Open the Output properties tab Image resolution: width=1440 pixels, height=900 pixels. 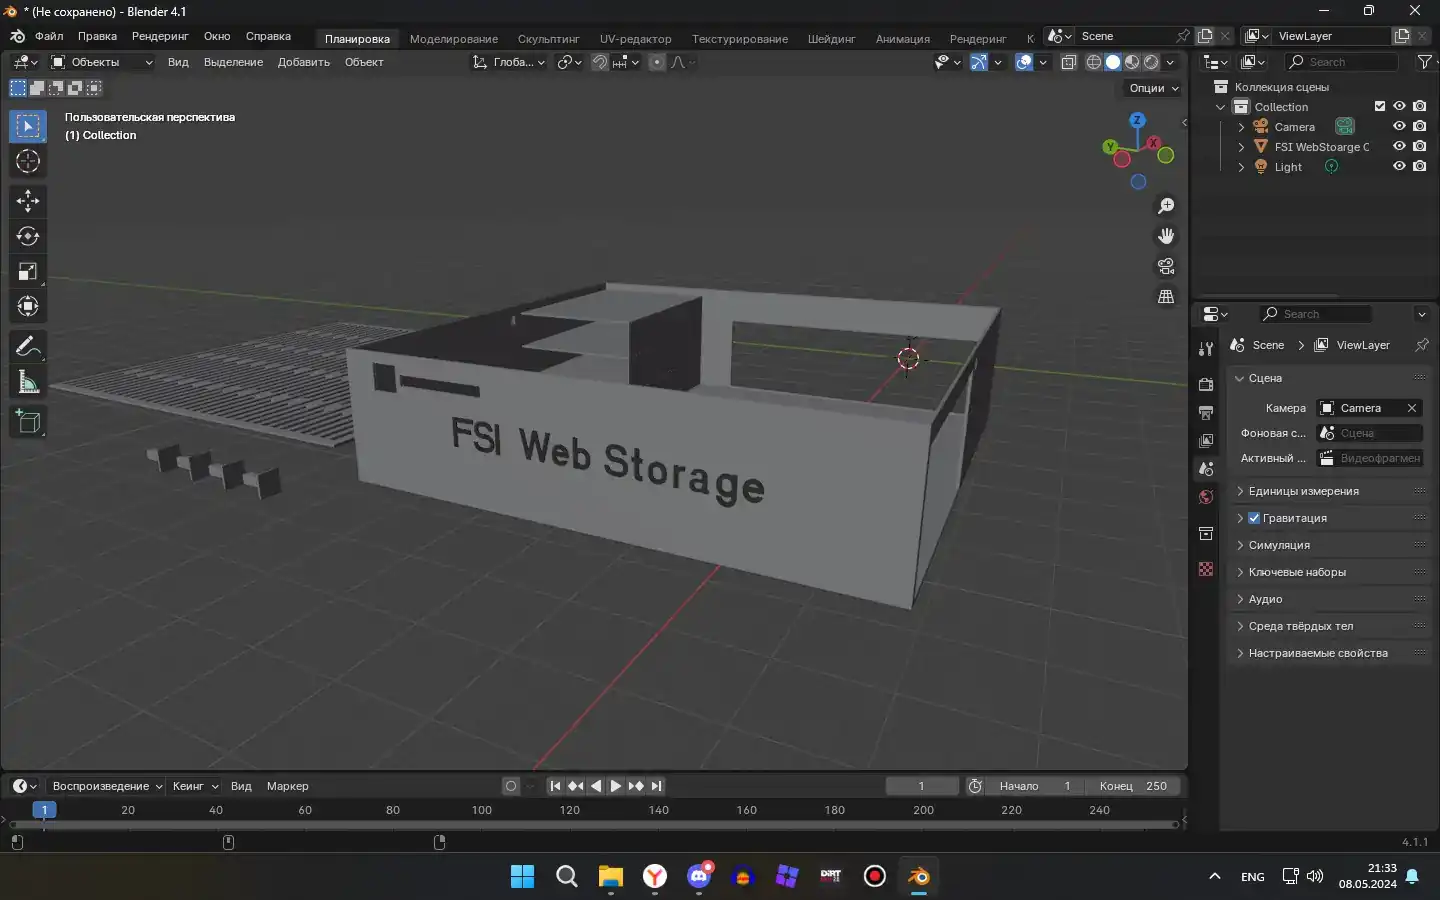(x=1206, y=413)
